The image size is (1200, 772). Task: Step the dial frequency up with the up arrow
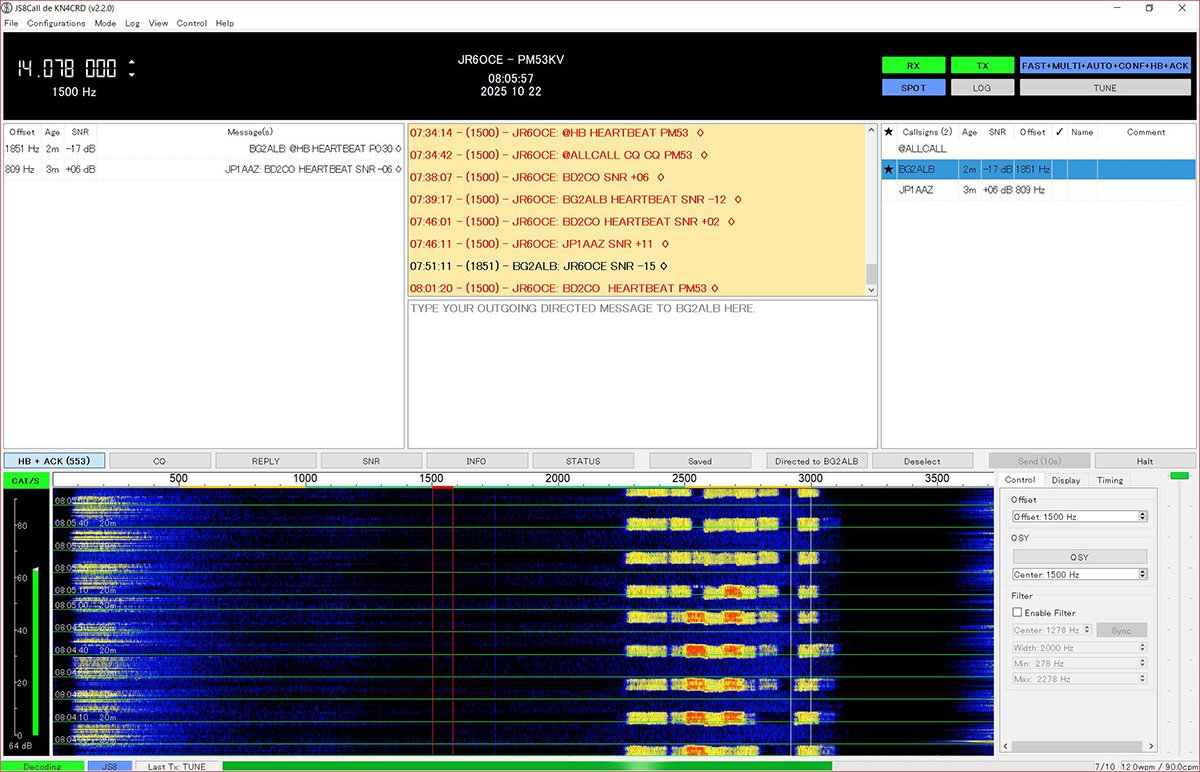tap(131, 63)
